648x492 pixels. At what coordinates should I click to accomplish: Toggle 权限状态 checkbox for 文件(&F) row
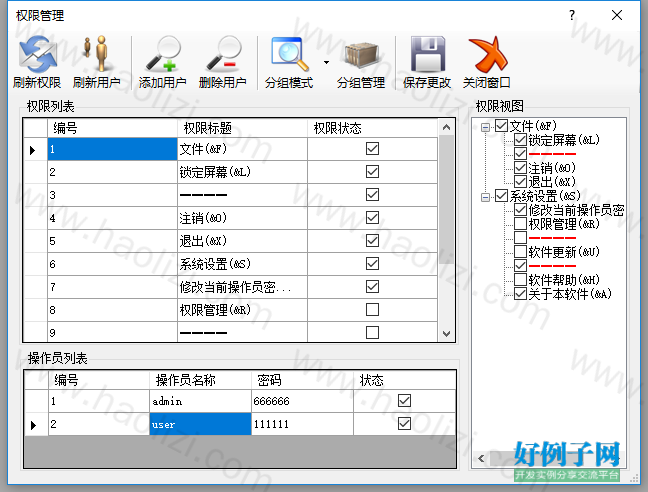372,149
